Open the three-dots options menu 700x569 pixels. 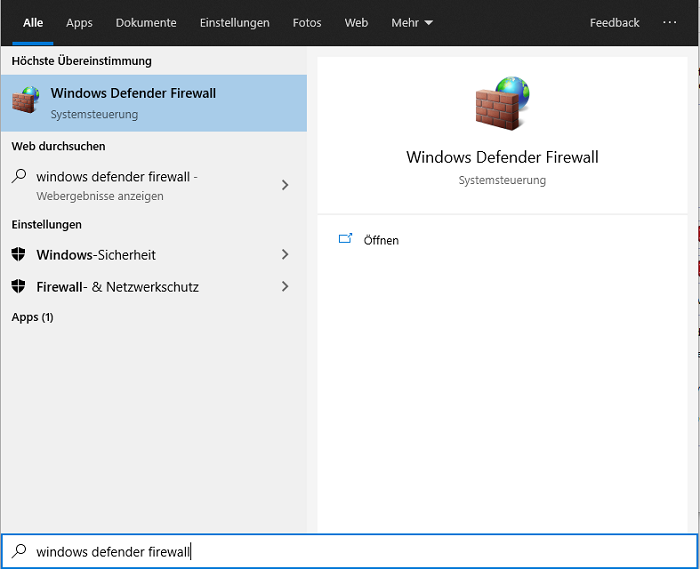(x=669, y=22)
